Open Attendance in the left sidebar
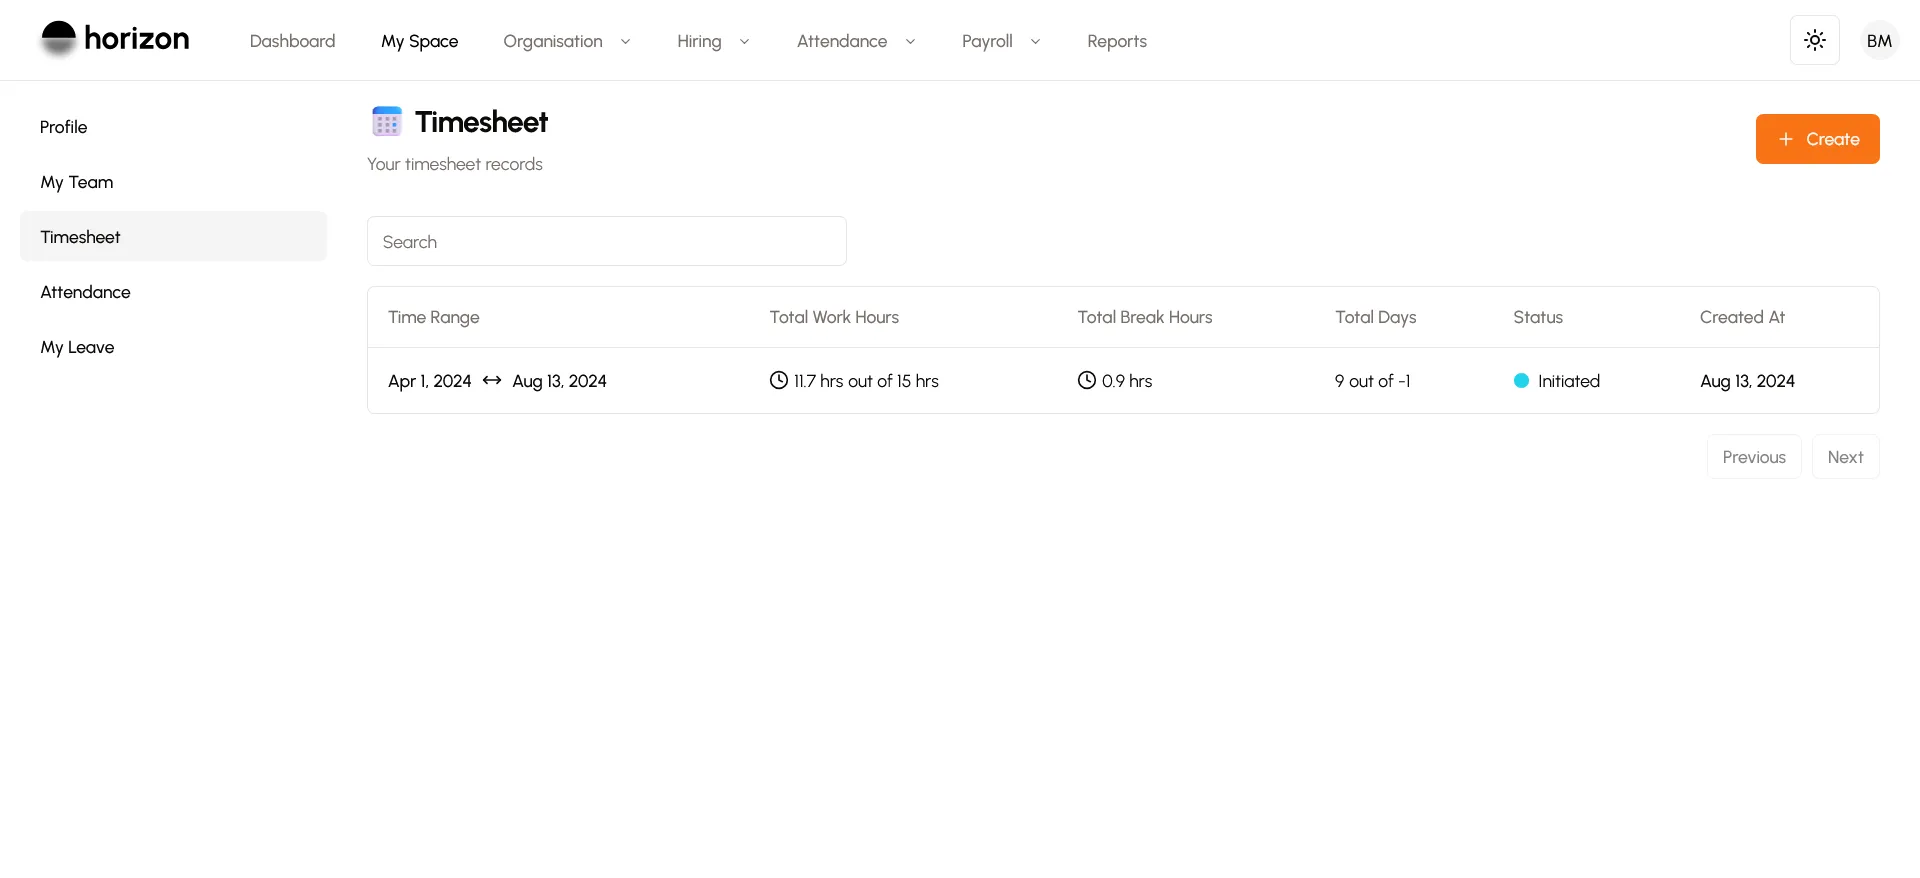Viewport: 1920px width, 878px height. 173,292
